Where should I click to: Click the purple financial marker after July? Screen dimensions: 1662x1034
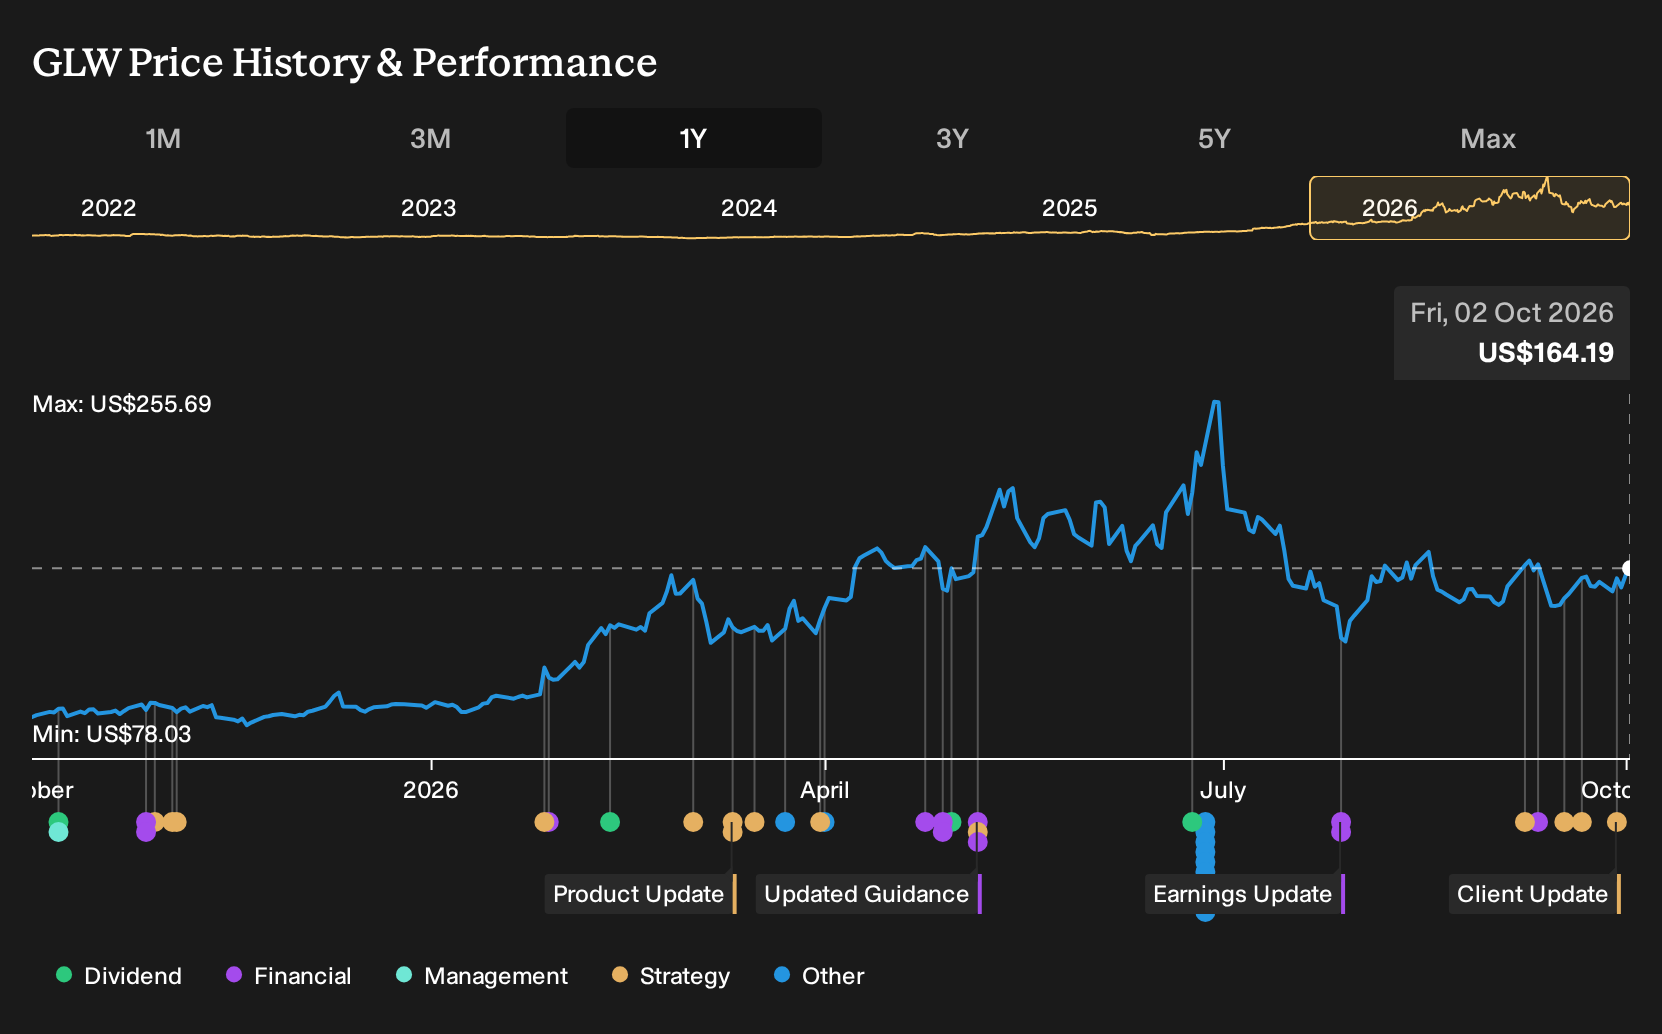pos(1341,822)
